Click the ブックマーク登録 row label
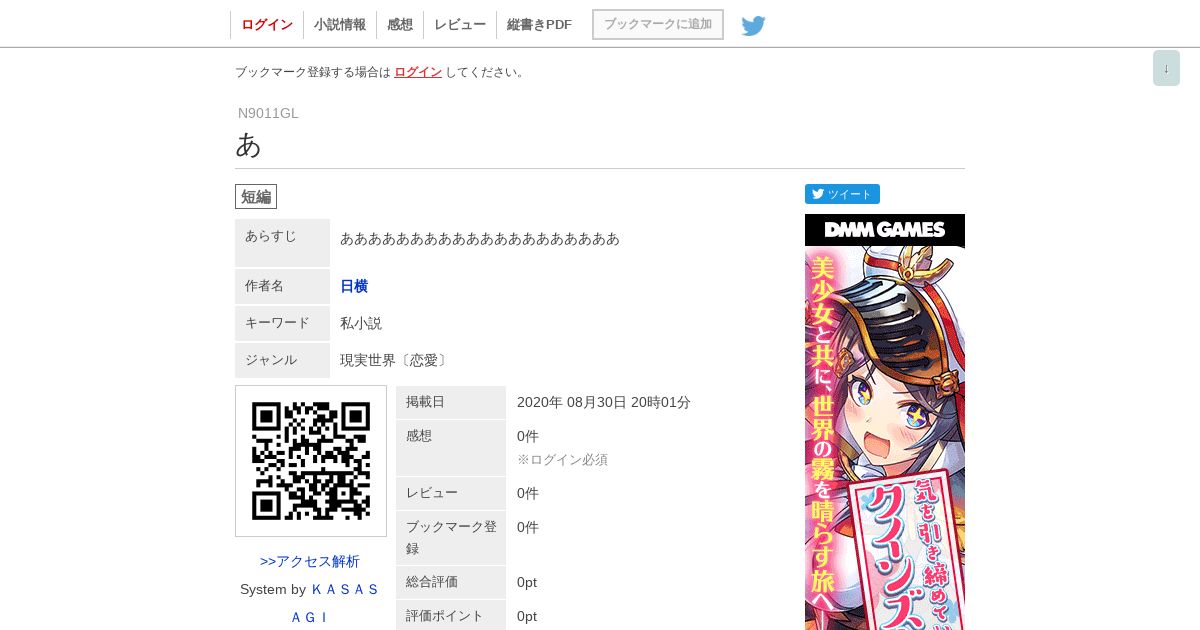 pyautogui.click(x=451, y=538)
